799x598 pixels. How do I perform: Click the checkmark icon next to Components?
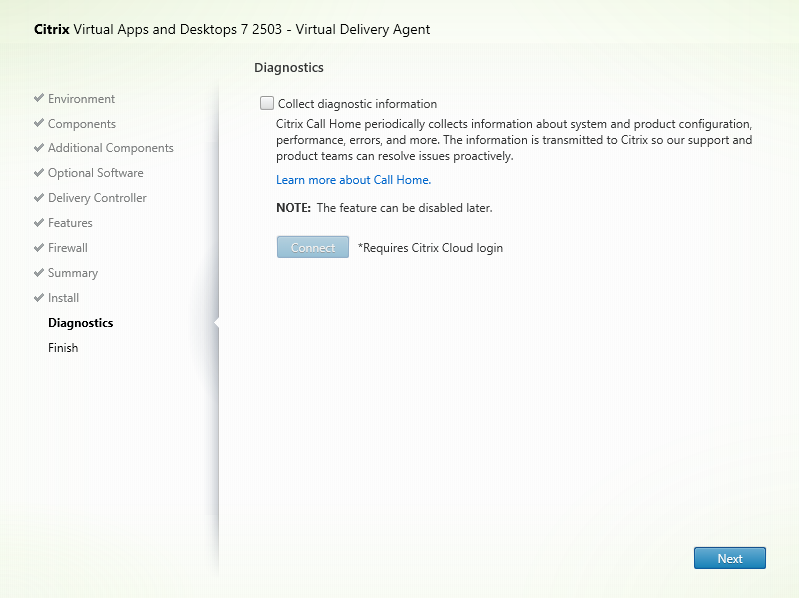tap(39, 124)
